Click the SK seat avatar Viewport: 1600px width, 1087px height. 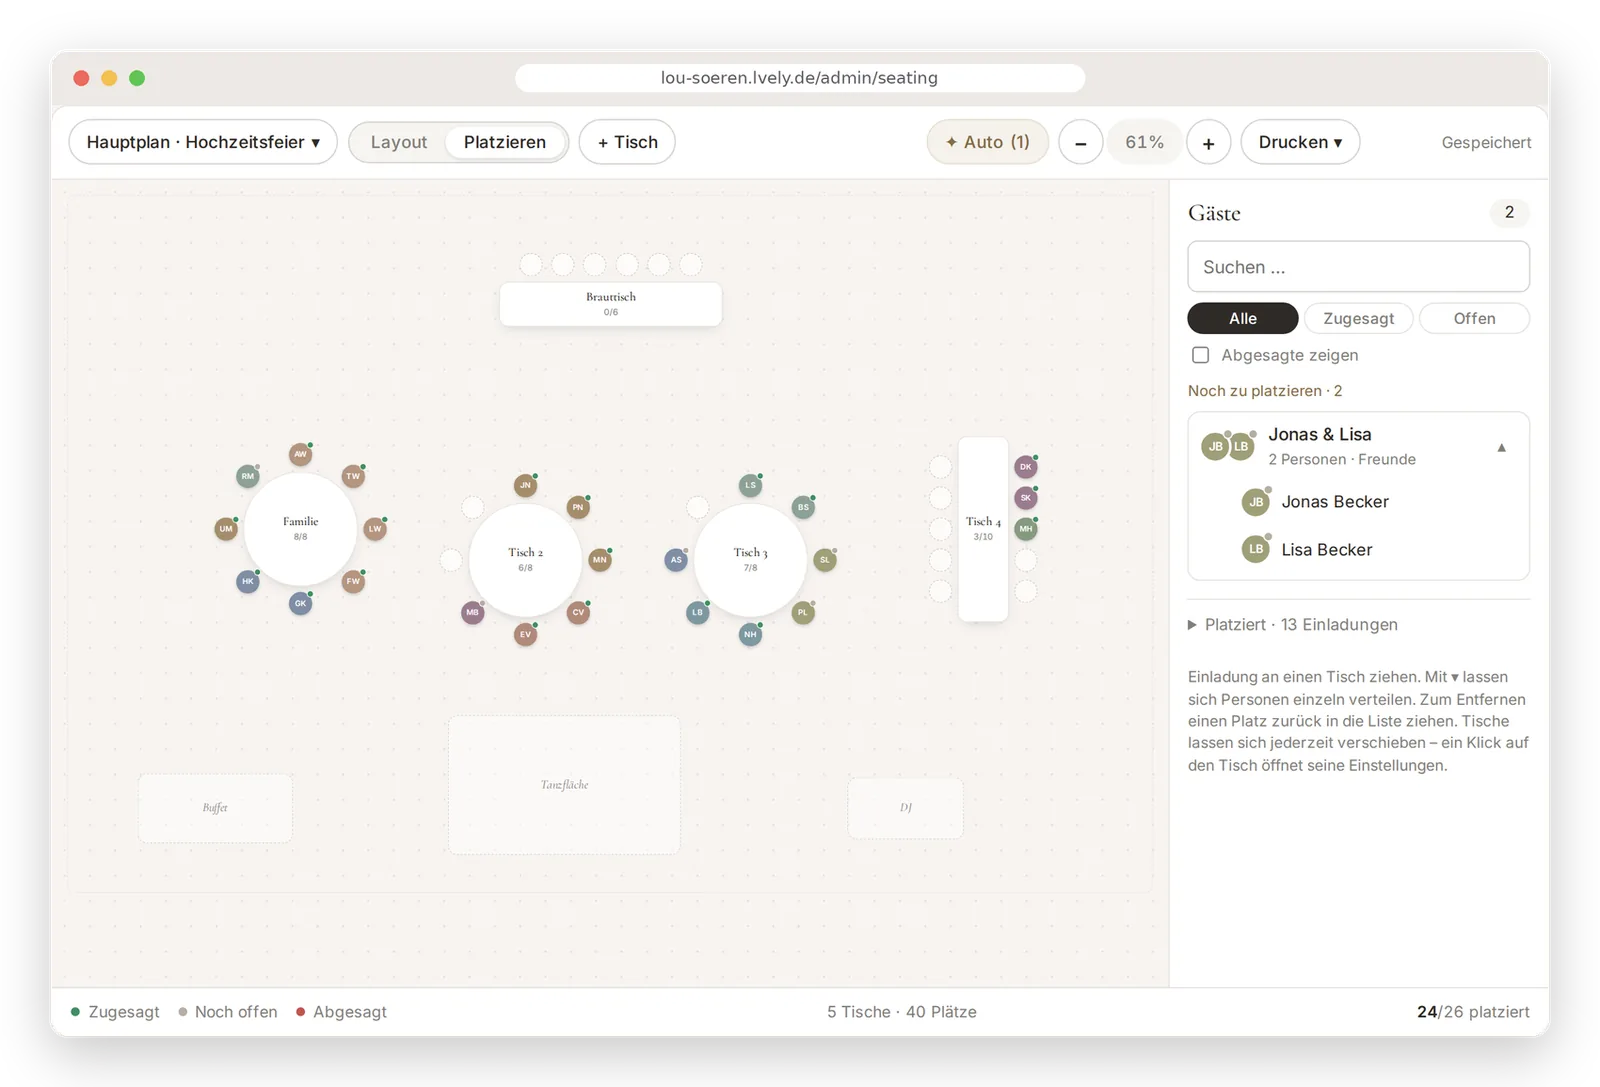pyautogui.click(x=1026, y=497)
